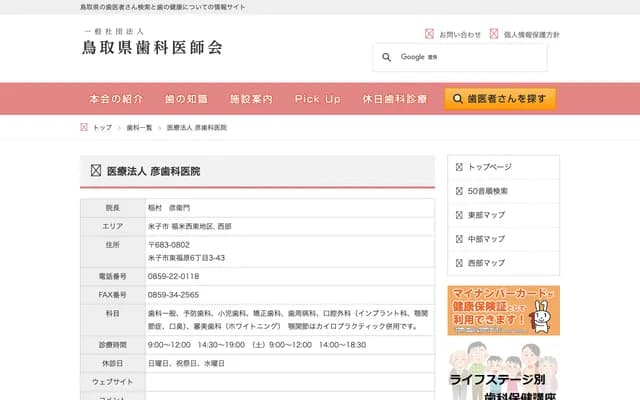Open the マイナンバーカード health insurance banner

[503, 310]
